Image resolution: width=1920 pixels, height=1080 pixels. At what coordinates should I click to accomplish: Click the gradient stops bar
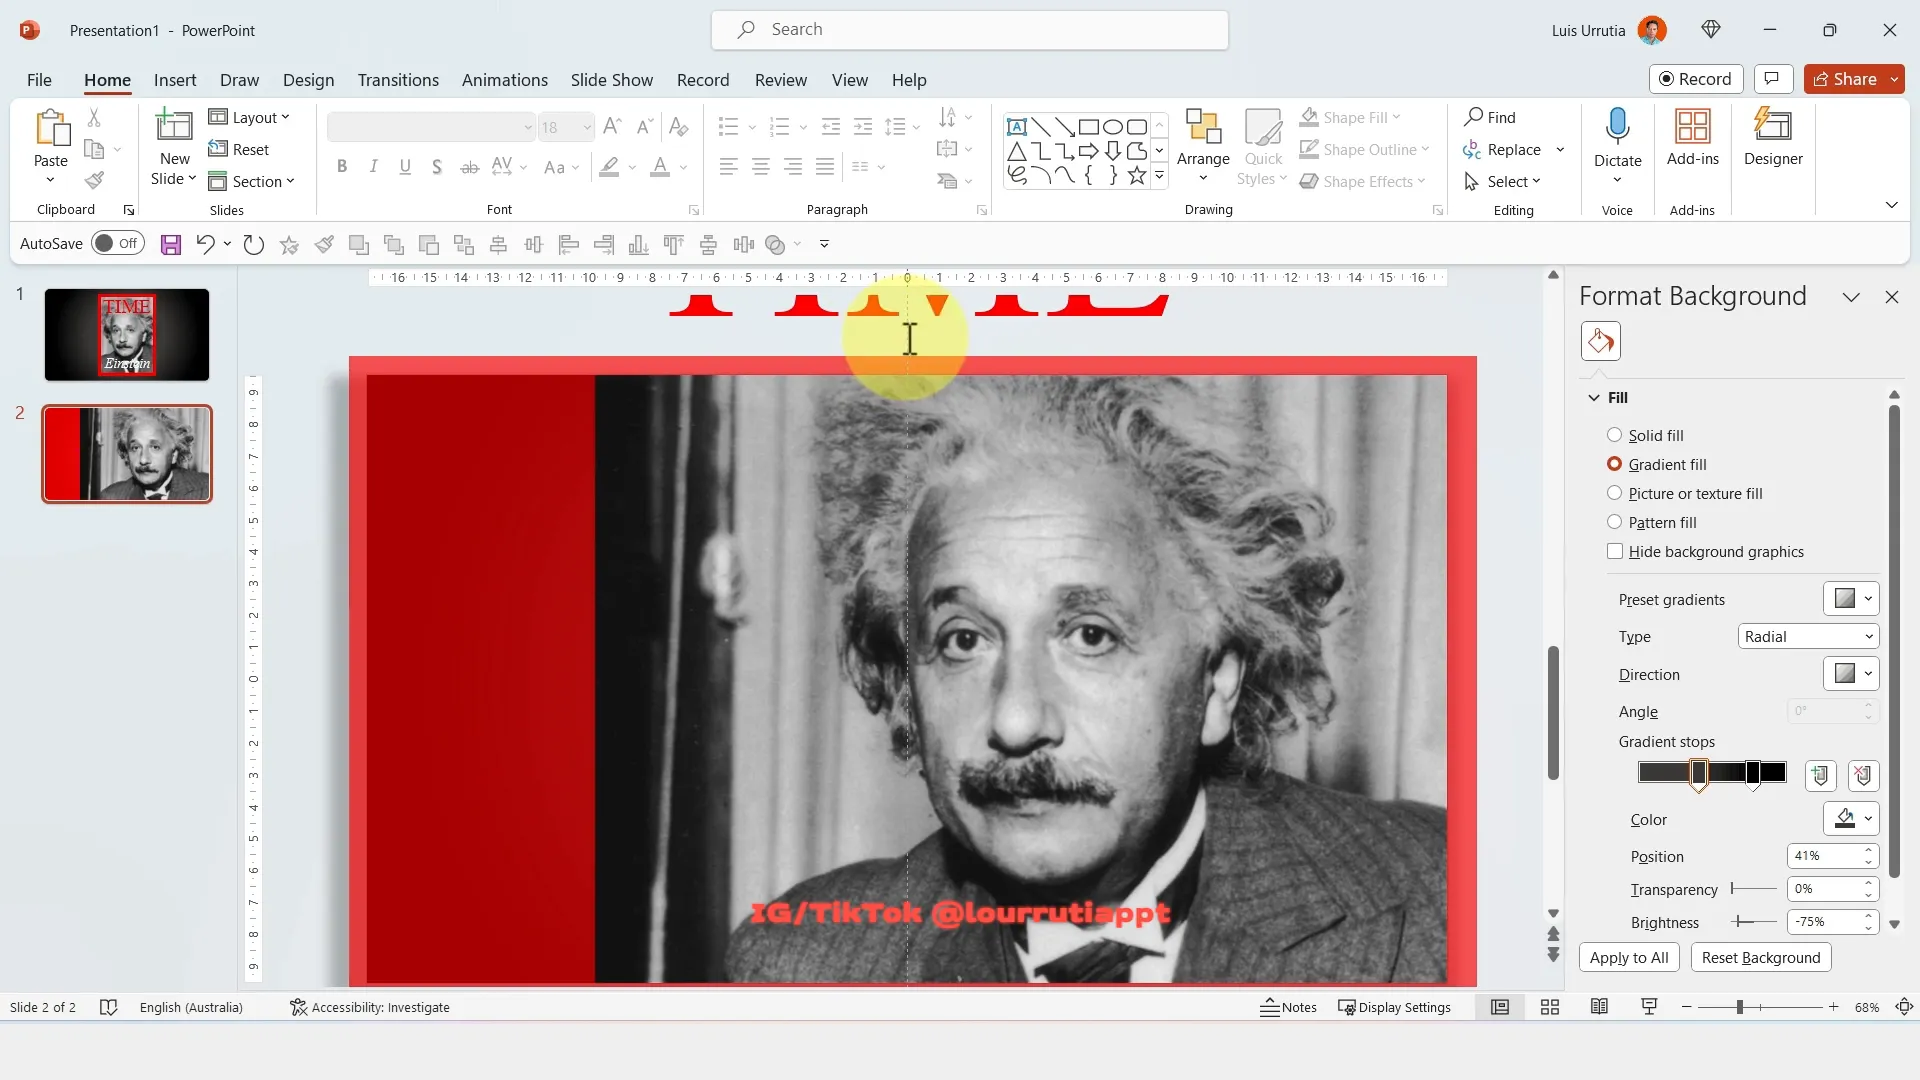click(x=1712, y=772)
